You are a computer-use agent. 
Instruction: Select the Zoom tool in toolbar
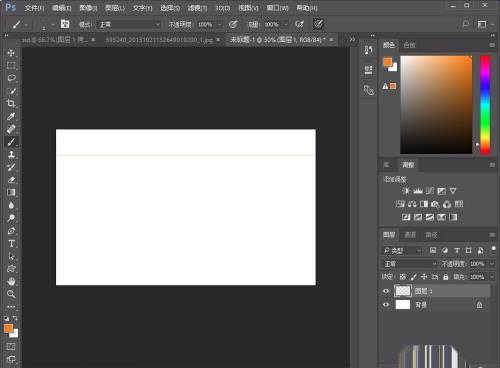coord(11,294)
